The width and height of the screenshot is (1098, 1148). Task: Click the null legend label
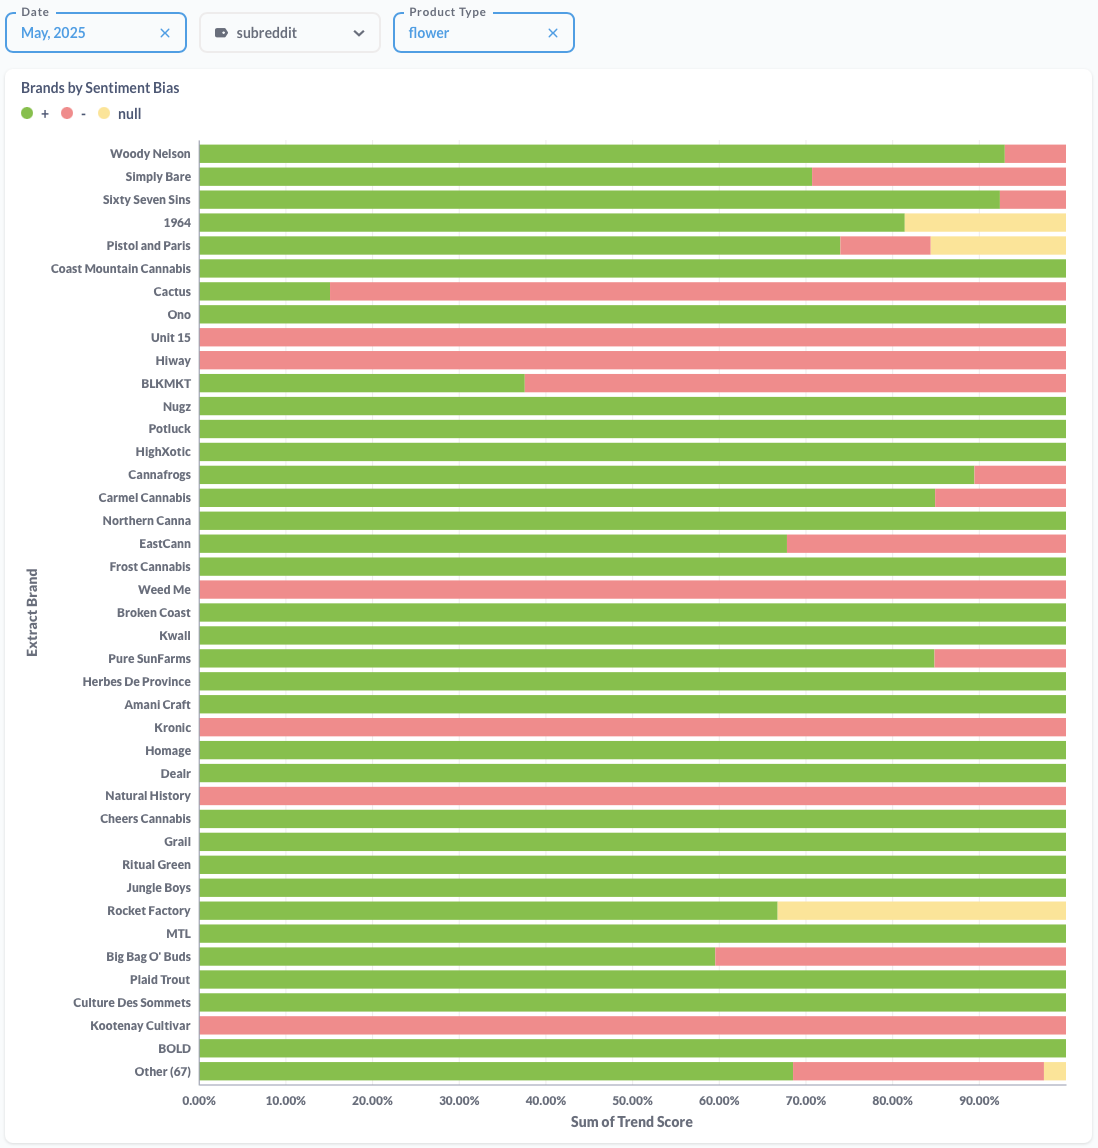(130, 113)
